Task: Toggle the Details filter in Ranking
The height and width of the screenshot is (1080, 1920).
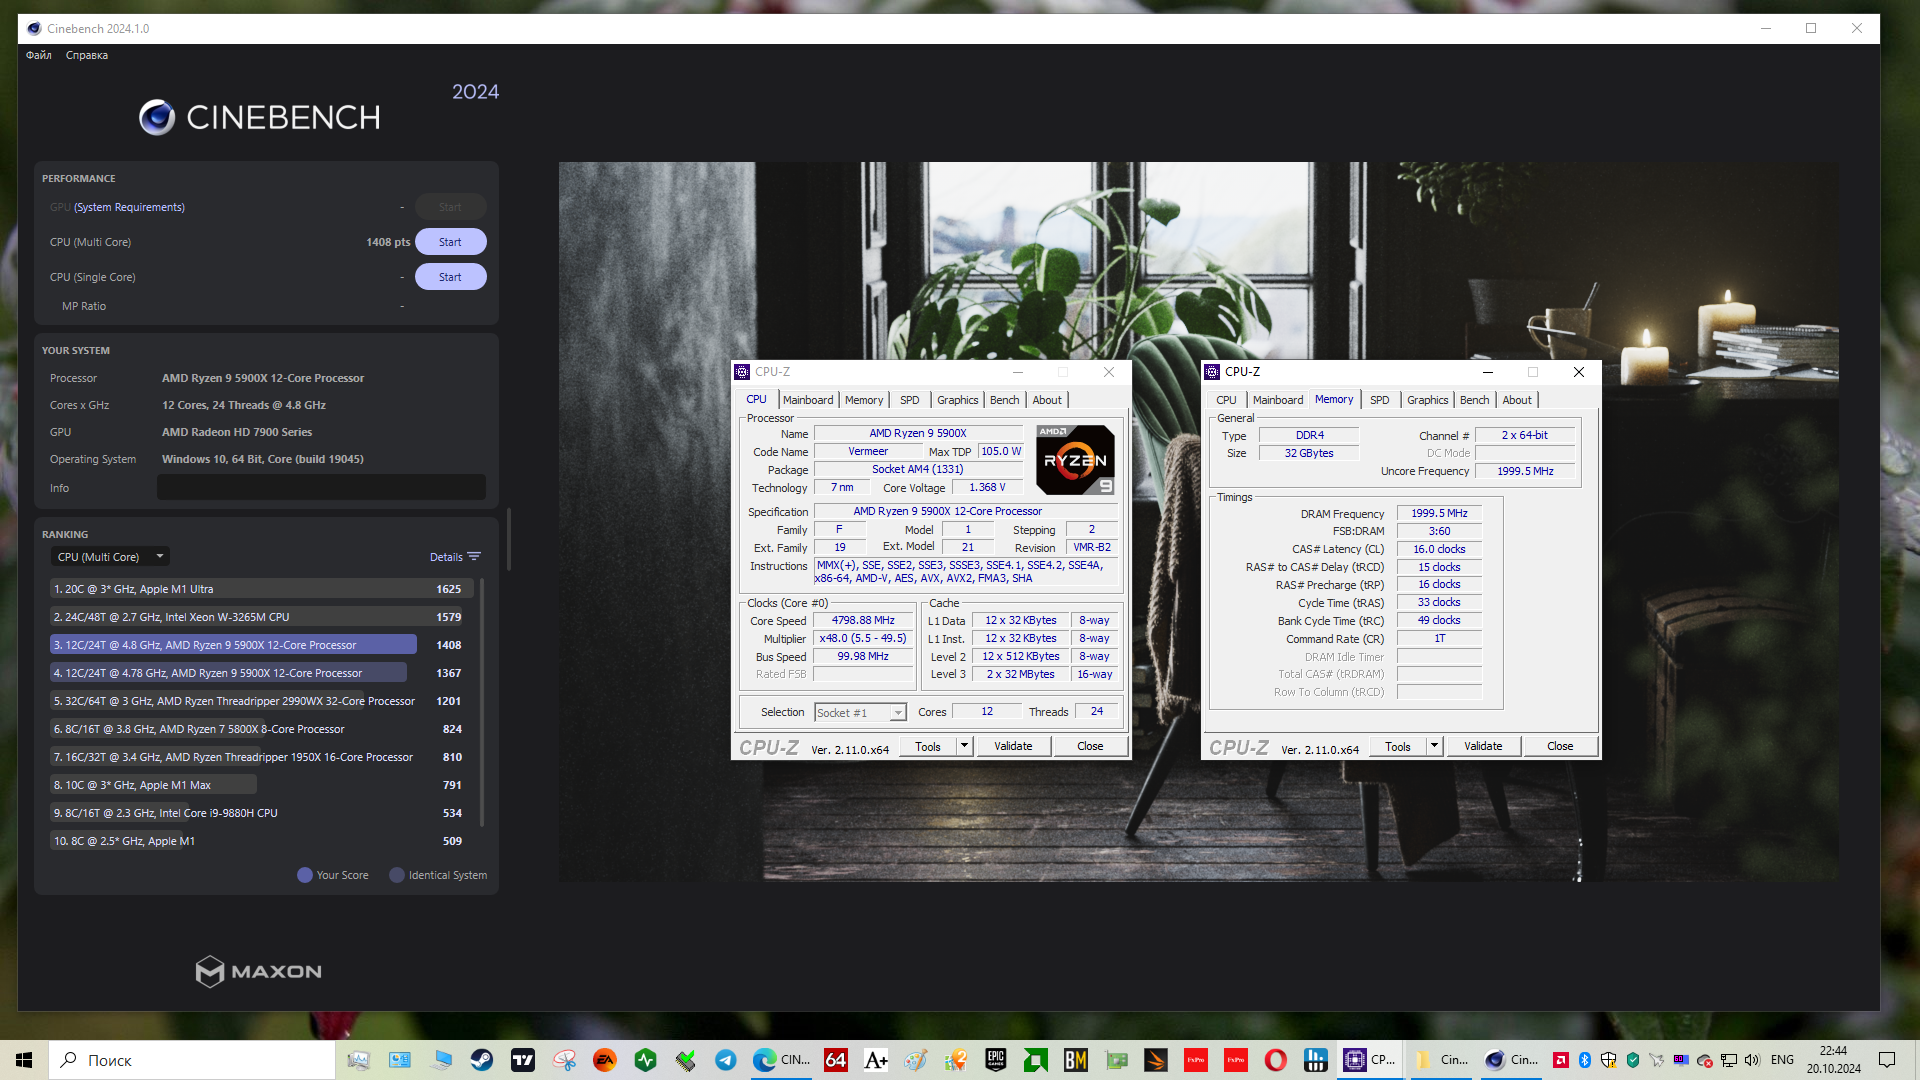Action: tap(455, 557)
